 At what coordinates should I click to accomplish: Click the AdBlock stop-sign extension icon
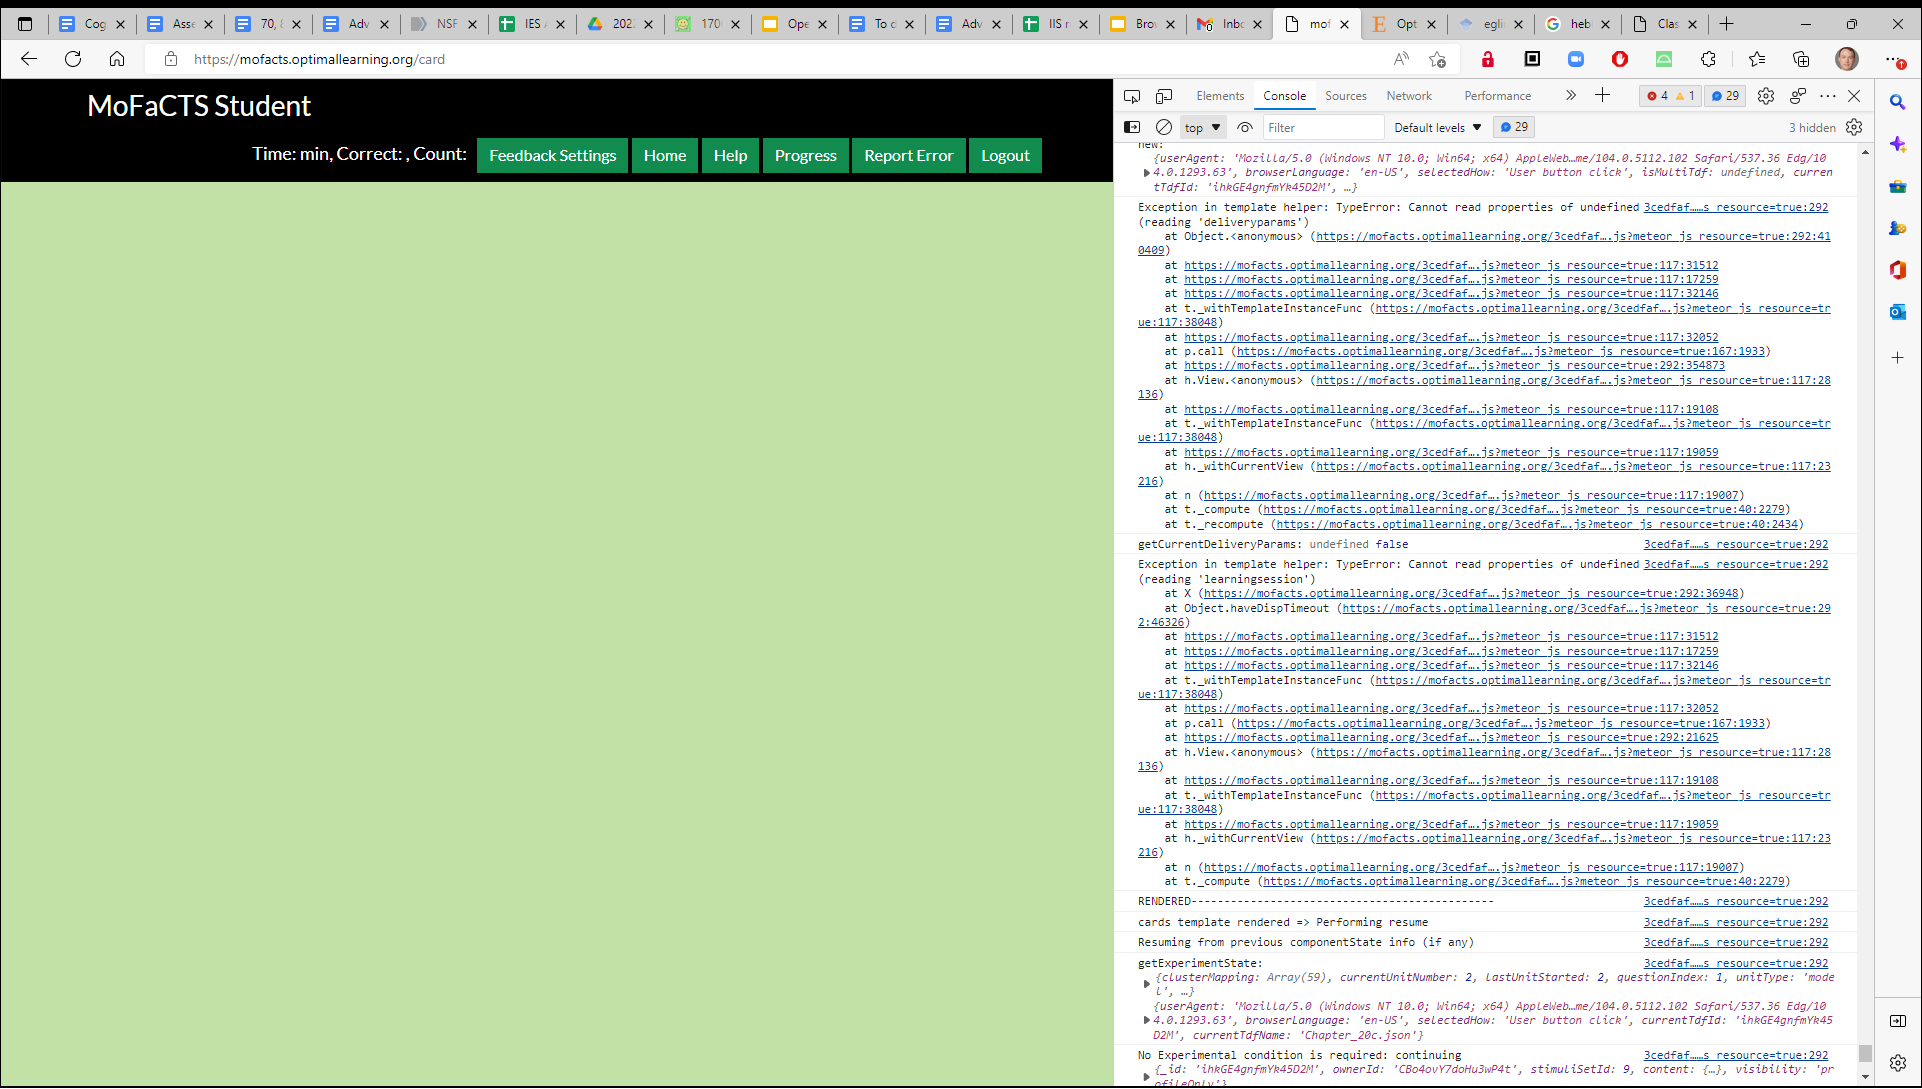(1620, 59)
